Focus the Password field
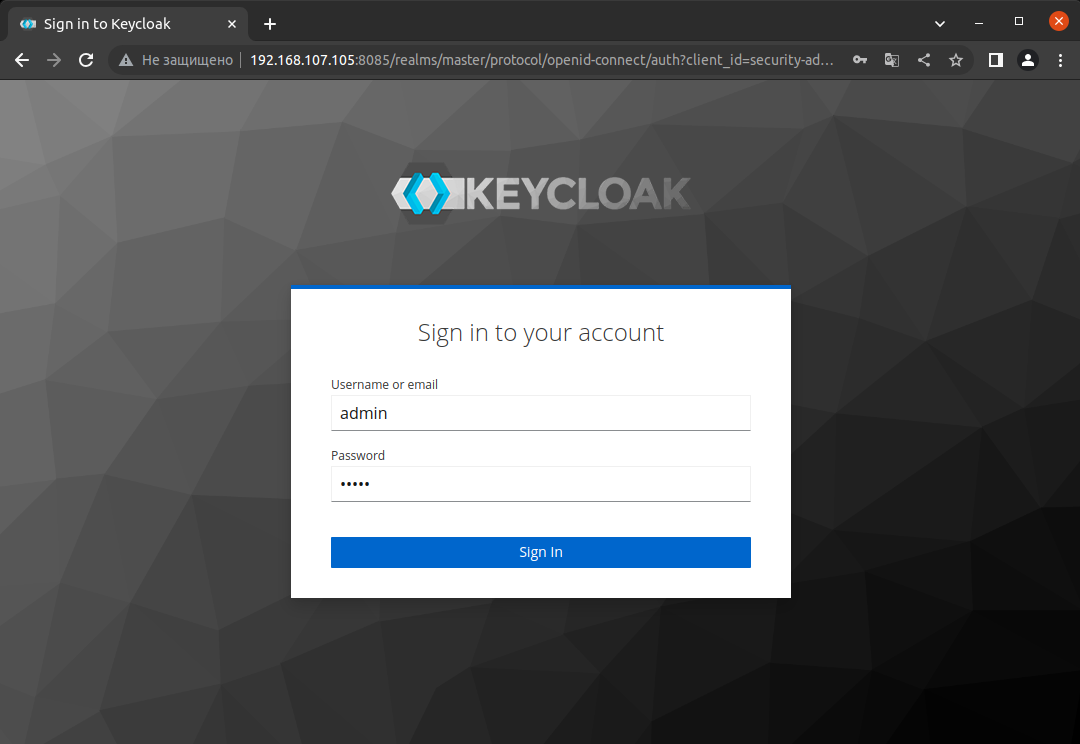This screenshot has height=744, width=1080. click(541, 484)
